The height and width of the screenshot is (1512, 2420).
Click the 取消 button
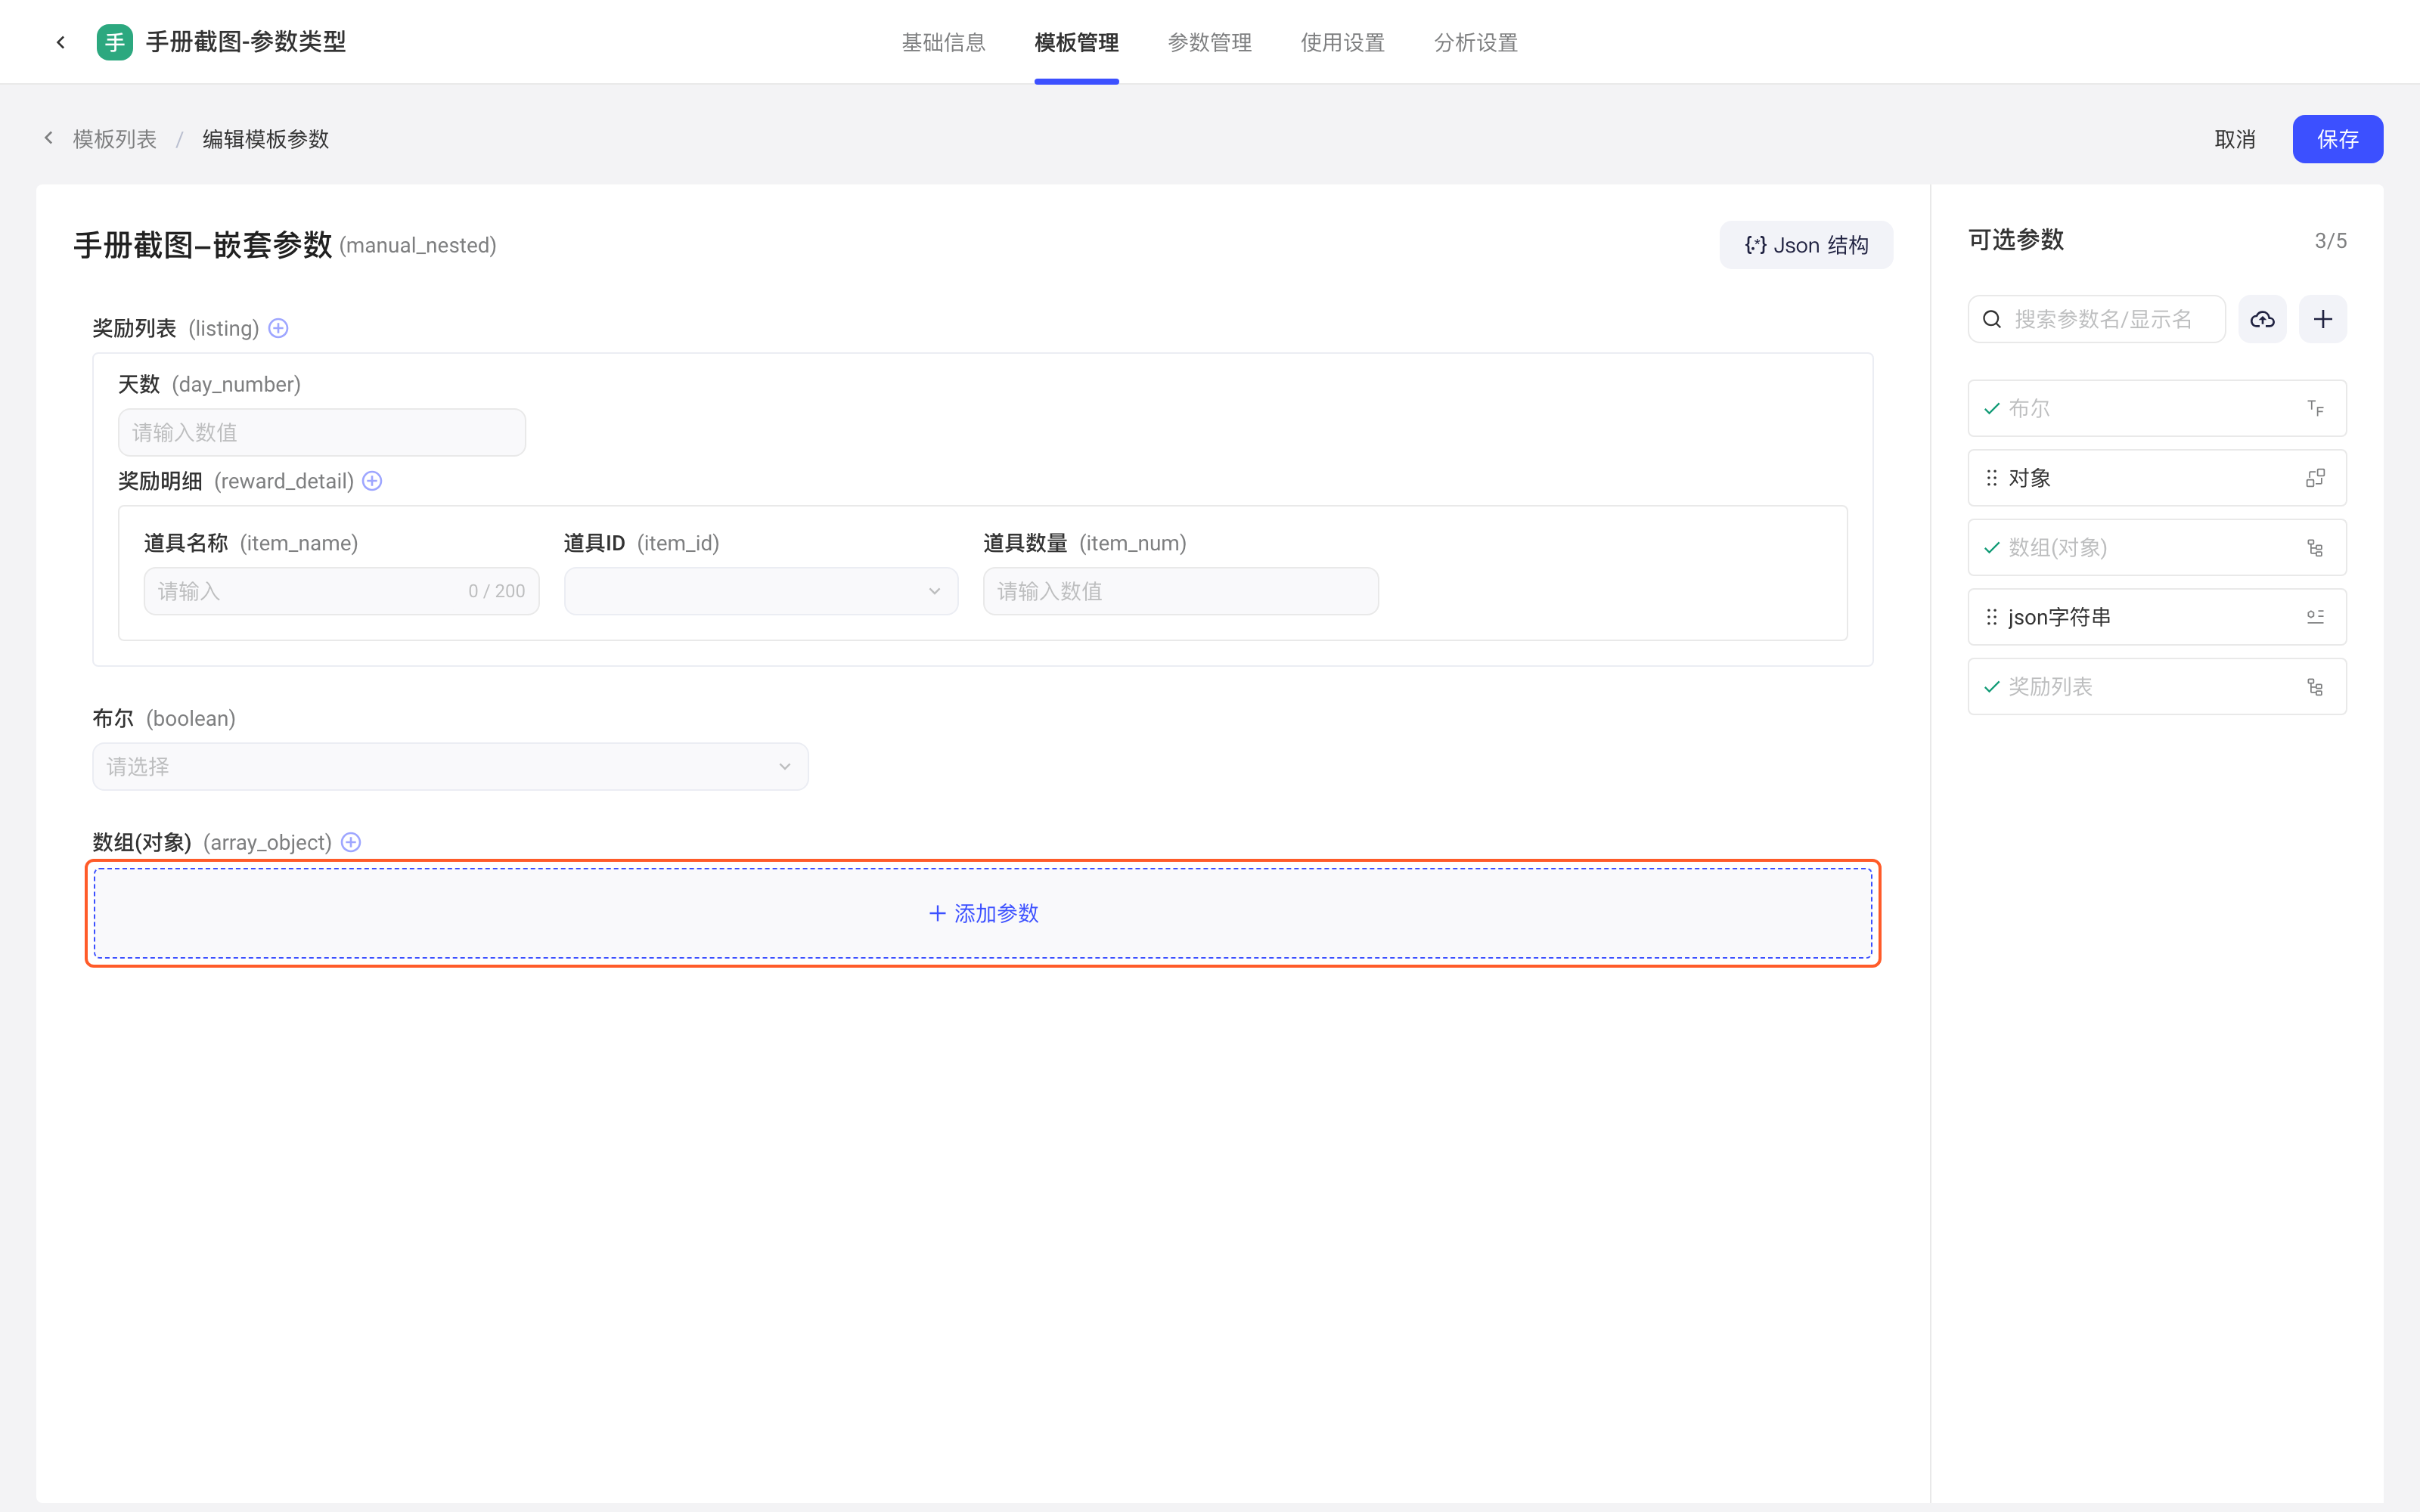[2234, 139]
